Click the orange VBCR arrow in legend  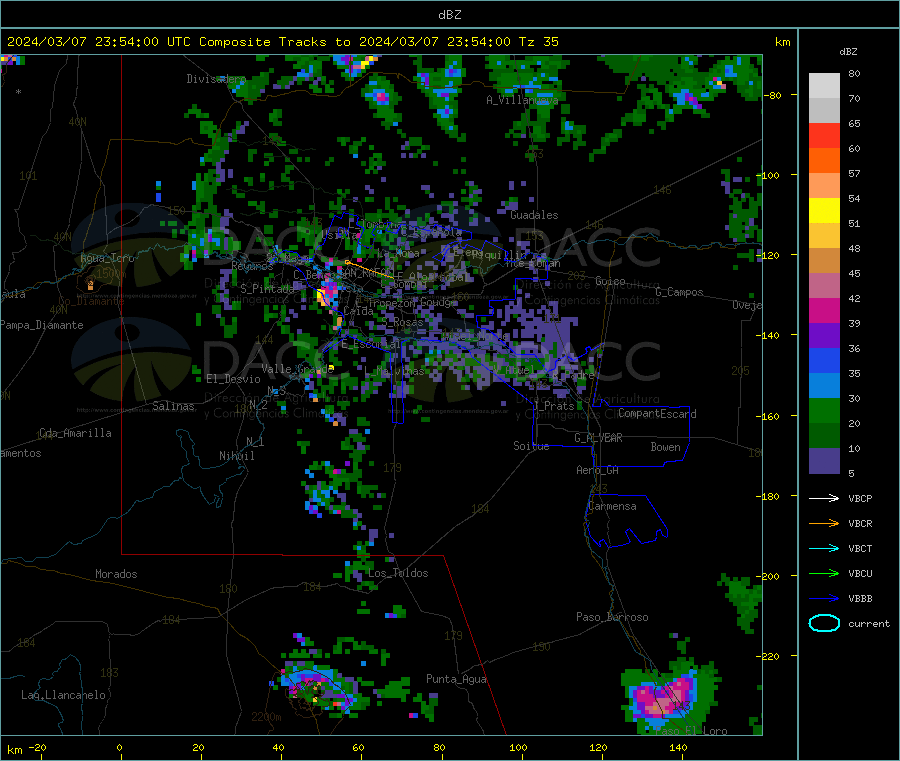coord(824,523)
